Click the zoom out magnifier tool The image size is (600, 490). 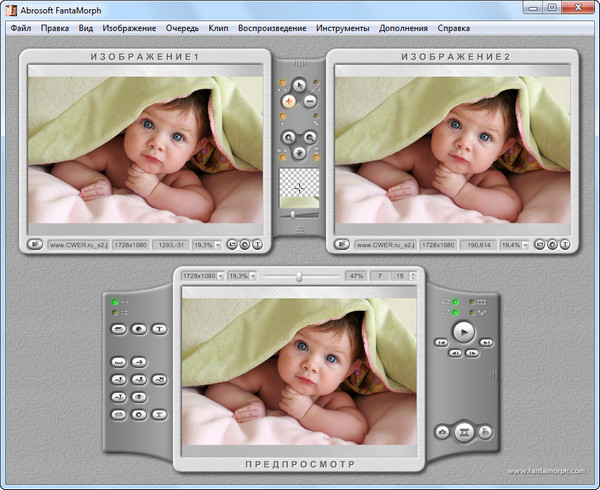pos(310,137)
